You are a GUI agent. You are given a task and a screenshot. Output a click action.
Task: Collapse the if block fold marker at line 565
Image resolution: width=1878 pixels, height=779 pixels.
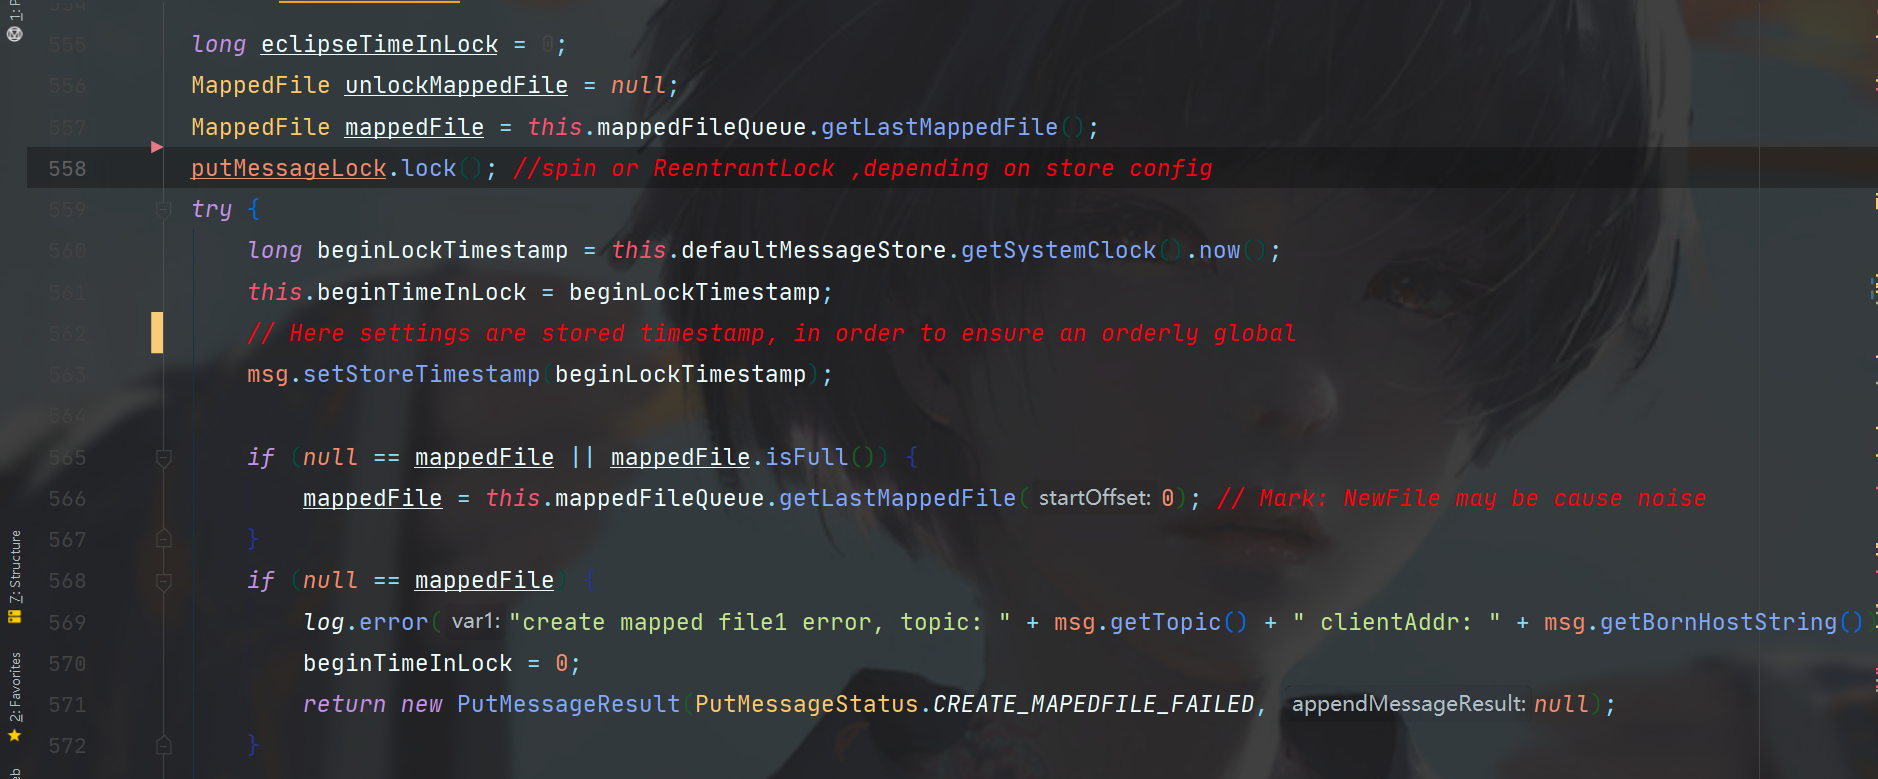coord(164,458)
